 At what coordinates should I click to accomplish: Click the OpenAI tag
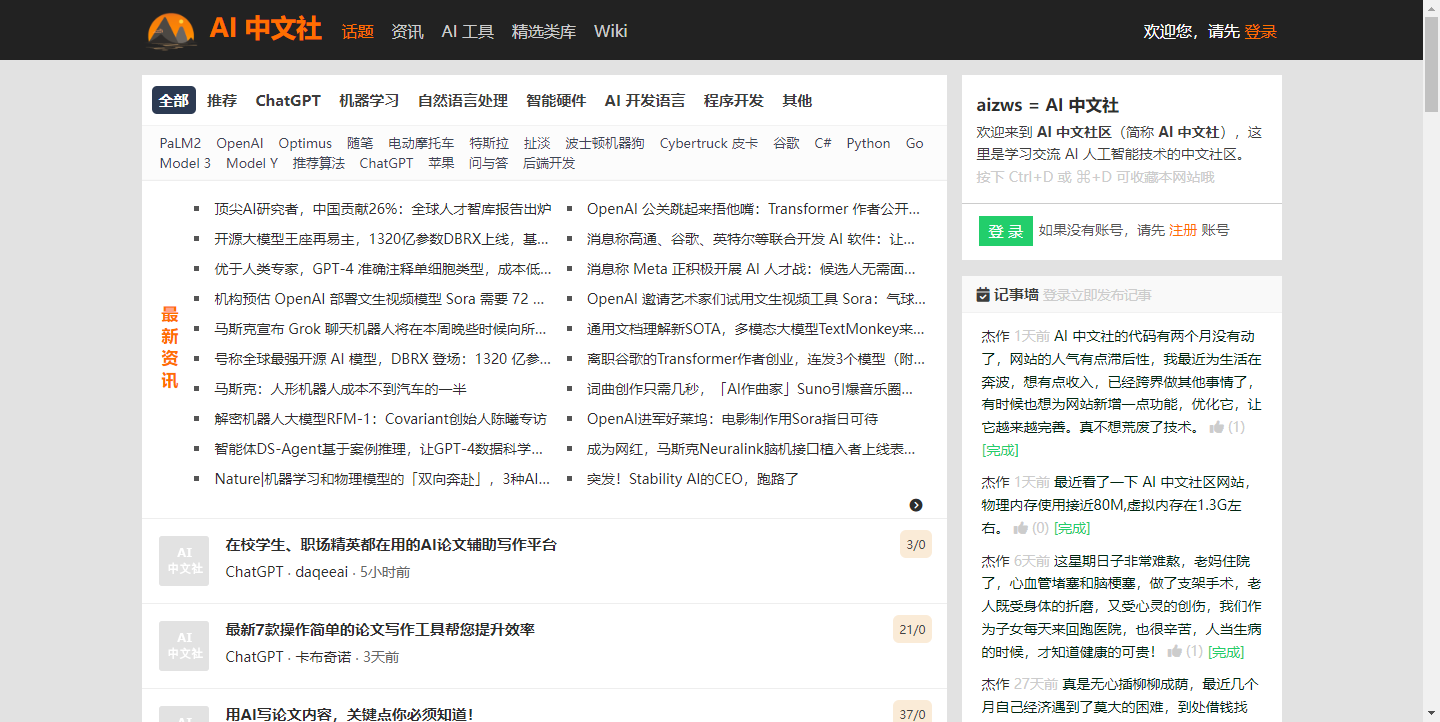point(240,143)
